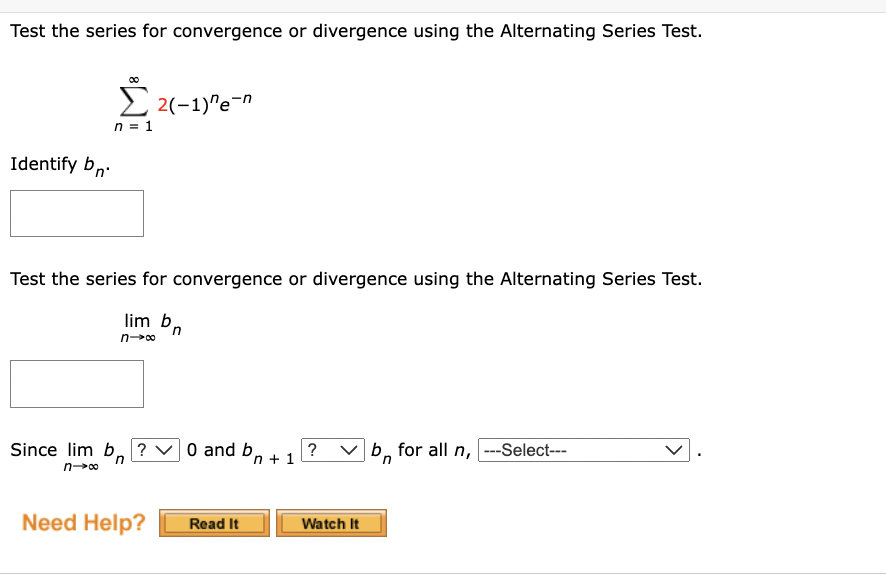Expand the chevron on the ---Select--- dropdown
The width and height of the screenshot is (886, 578).
[x=674, y=450]
